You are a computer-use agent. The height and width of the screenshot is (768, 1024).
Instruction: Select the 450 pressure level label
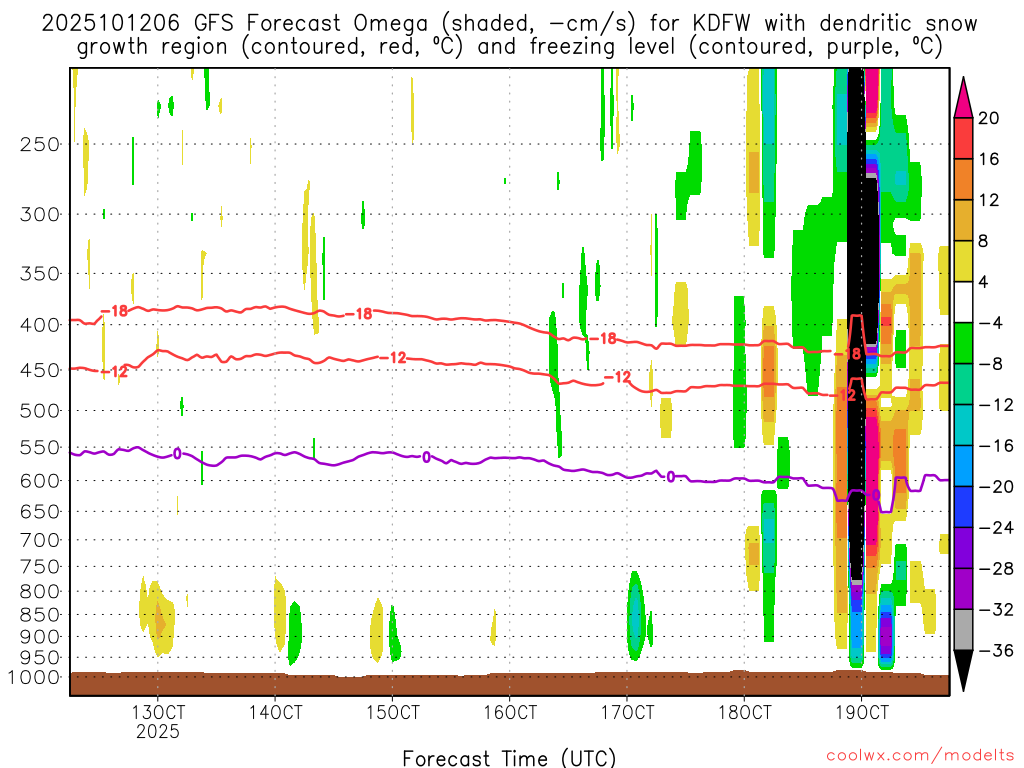click(40, 370)
